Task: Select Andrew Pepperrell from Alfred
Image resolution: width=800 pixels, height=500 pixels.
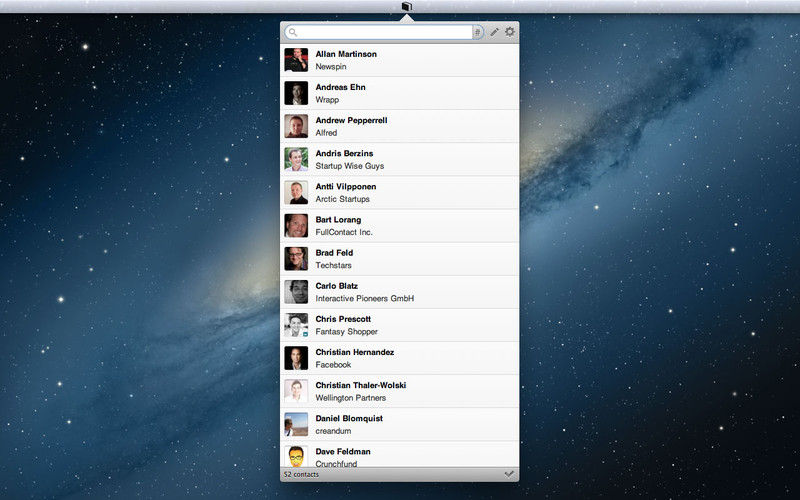Action: (399, 127)
